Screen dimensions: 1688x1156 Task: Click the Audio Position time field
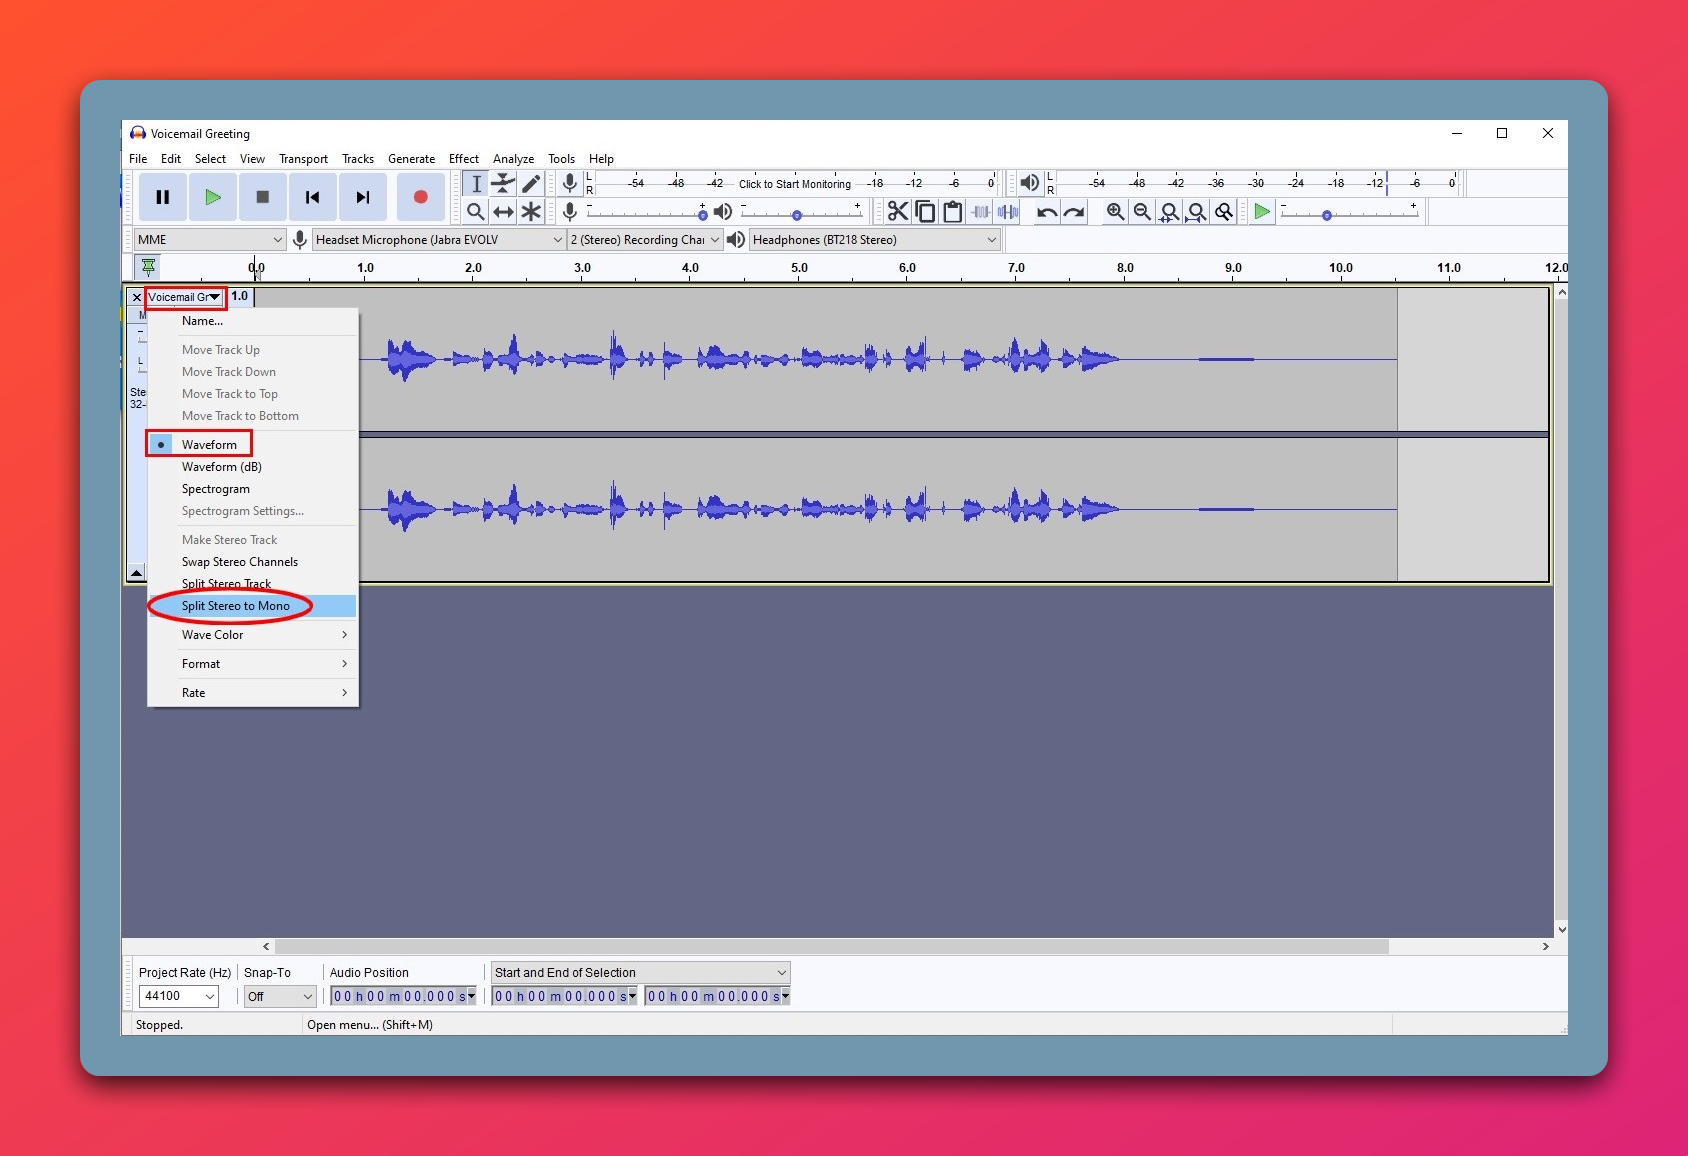(404, 996)
